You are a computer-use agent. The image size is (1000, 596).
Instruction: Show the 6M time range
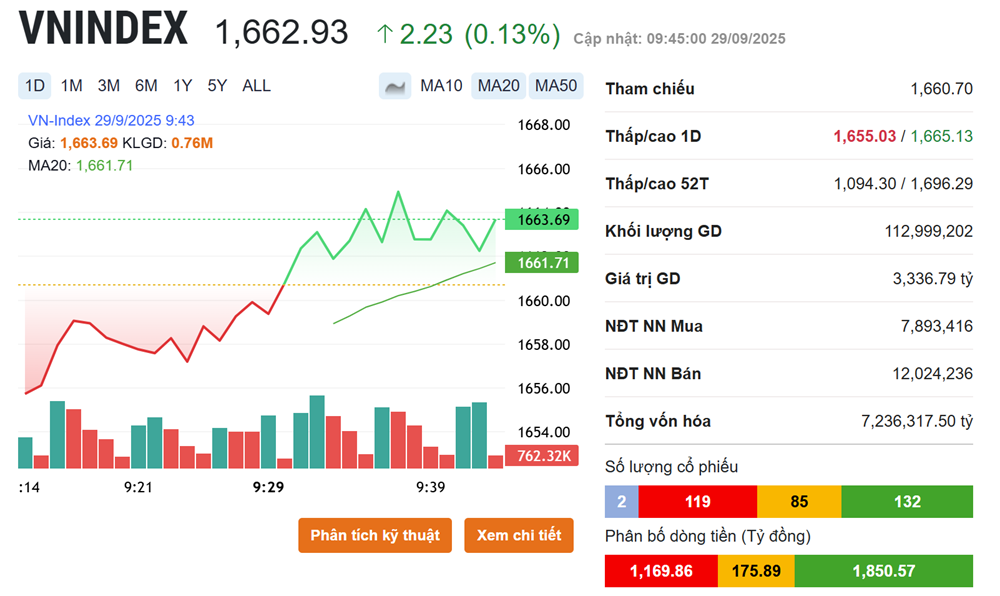click(146, 86)
